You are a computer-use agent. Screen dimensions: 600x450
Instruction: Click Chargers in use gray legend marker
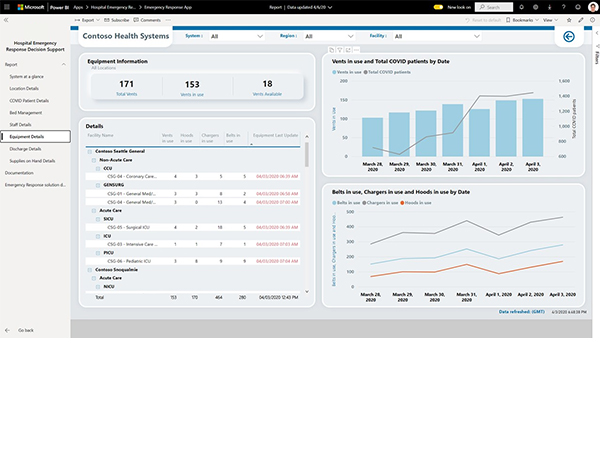coord(364,203)
